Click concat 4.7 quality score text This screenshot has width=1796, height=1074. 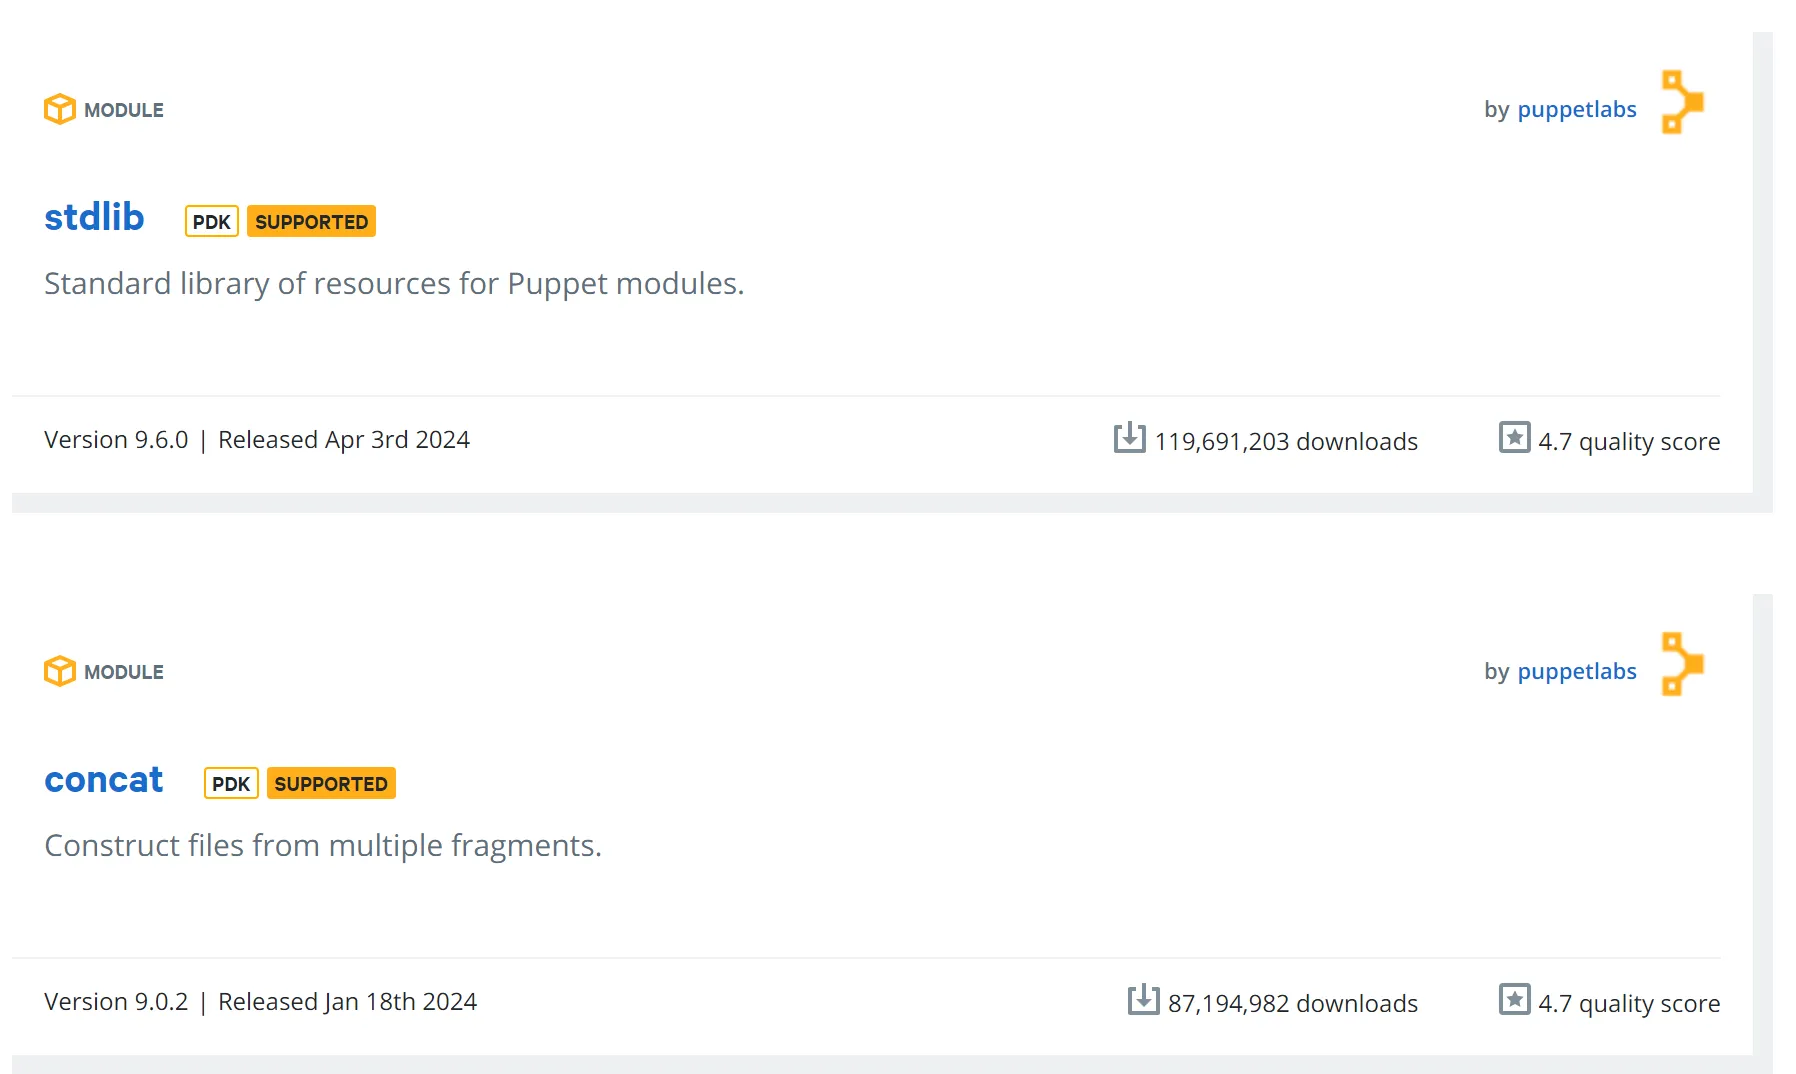coord(1628,1003)
